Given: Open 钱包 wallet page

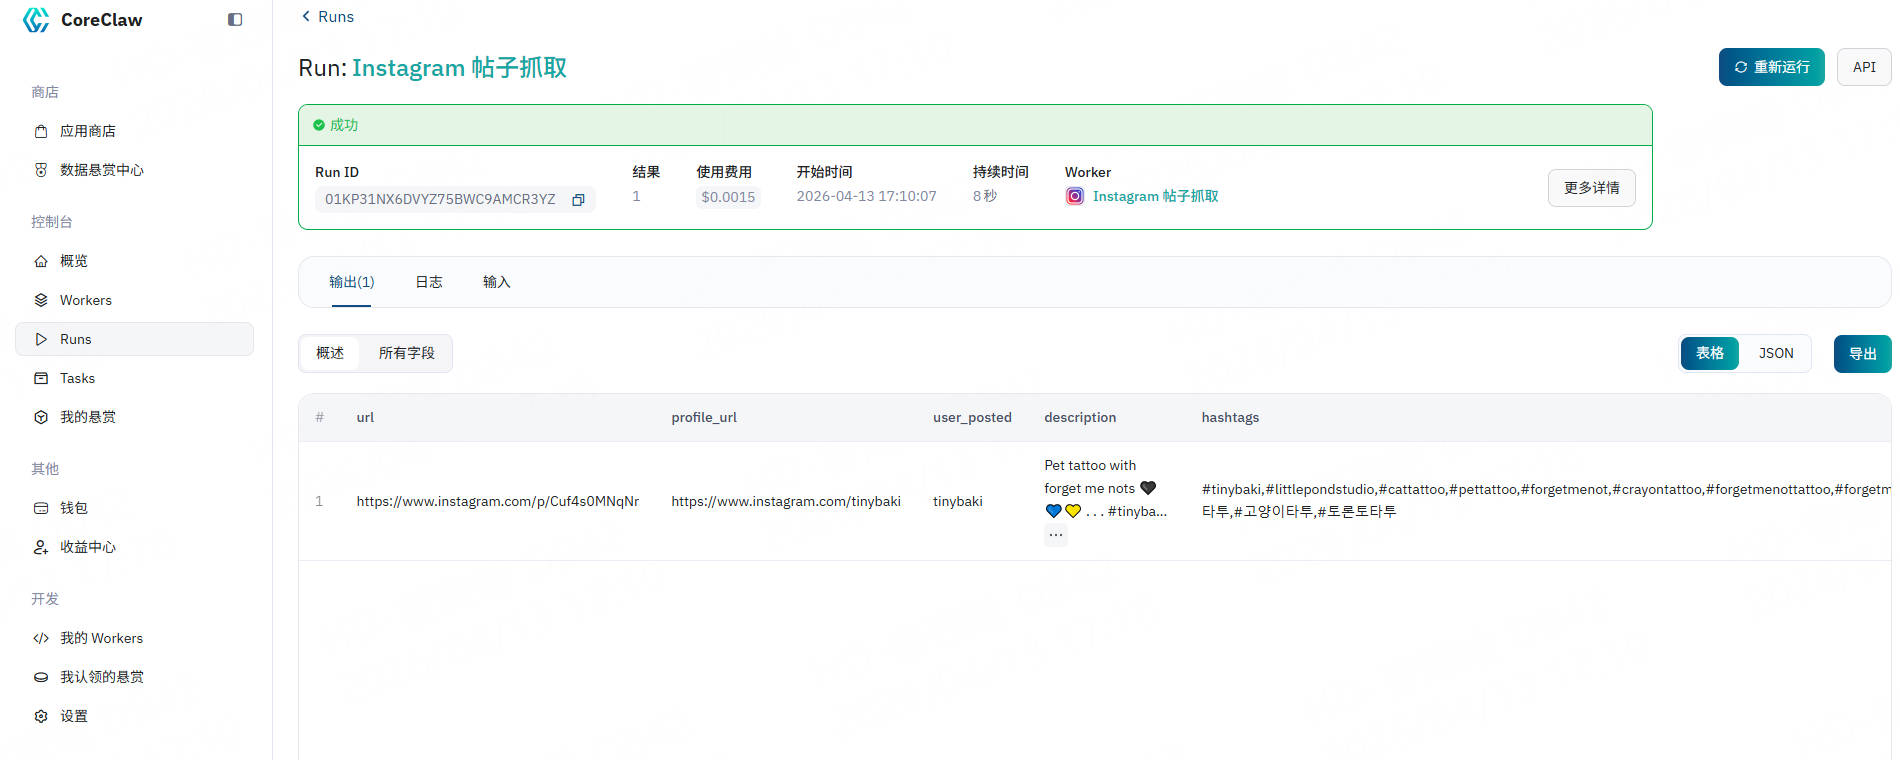Looking at the screenshot, I should click(x=74, y=508).
